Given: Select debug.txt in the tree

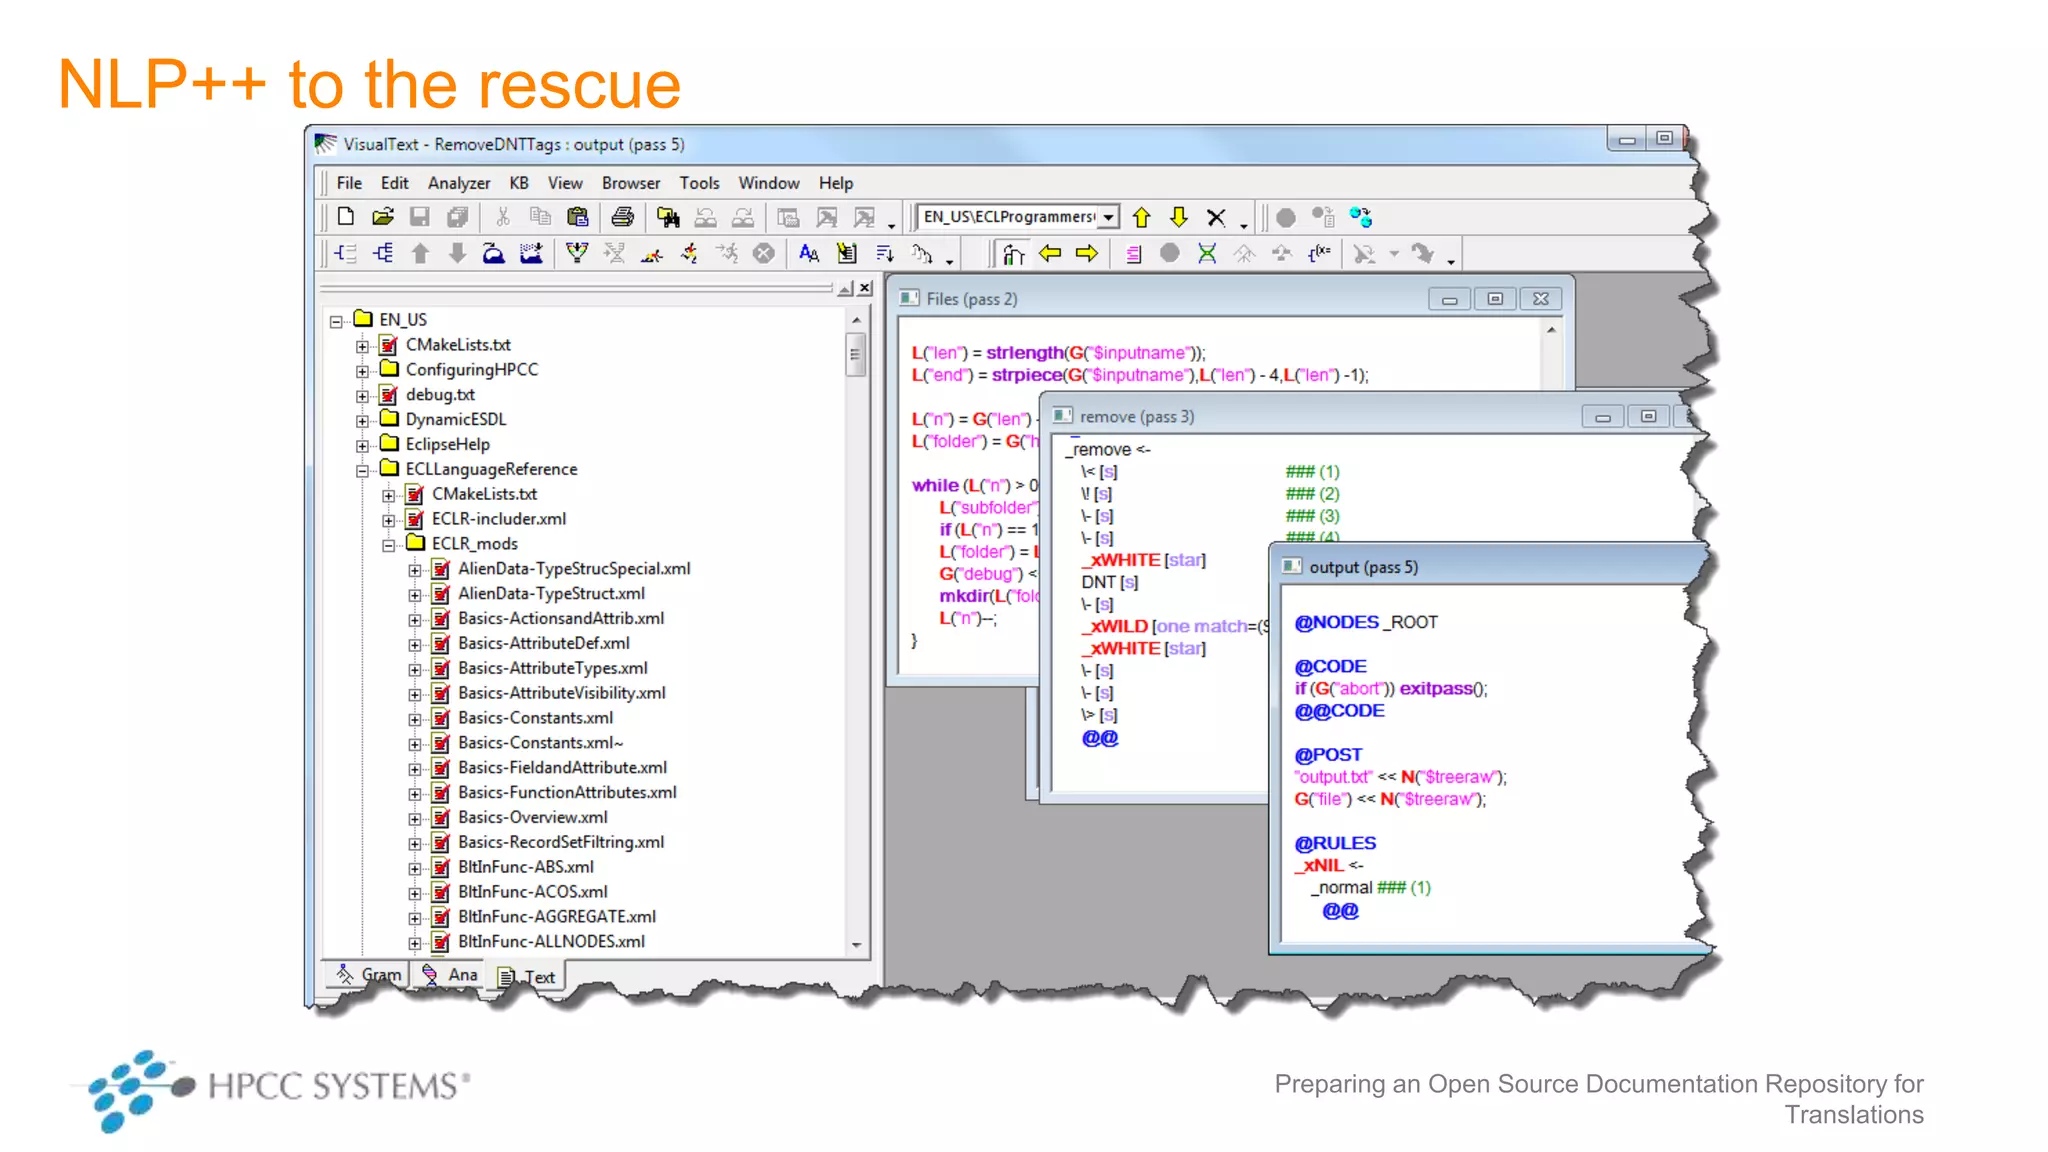Looking at the screenshot, I should [440, 395].
